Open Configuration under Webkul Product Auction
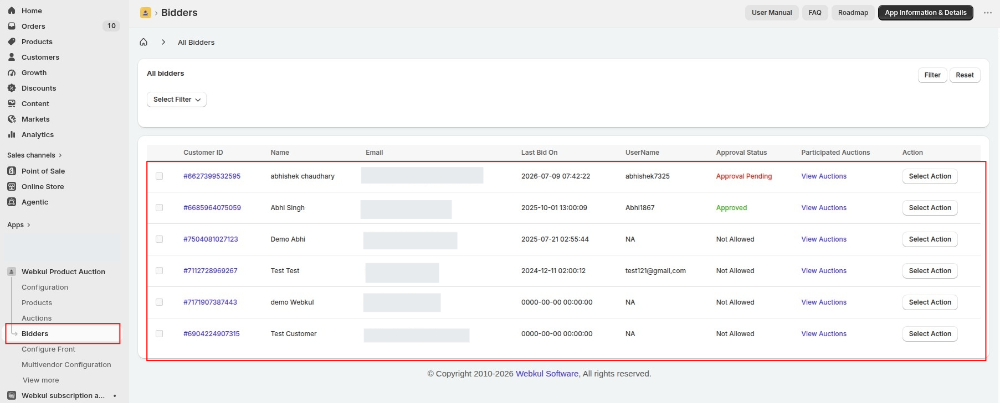 pyautogui.click(x=45, y=288)
